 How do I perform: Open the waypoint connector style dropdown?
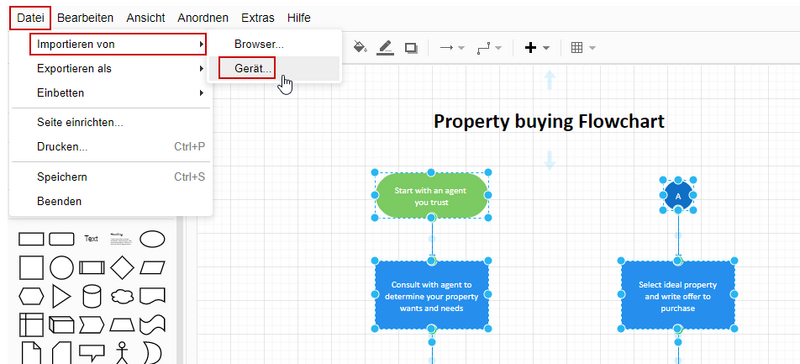tap(489, 48)
